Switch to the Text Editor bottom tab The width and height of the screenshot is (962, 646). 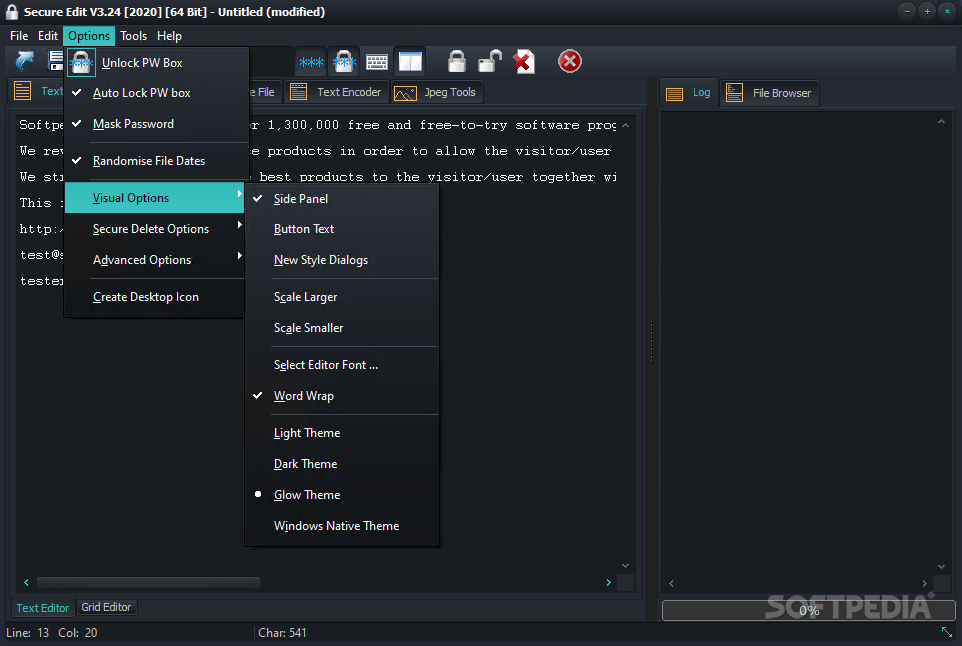point(42,608)
